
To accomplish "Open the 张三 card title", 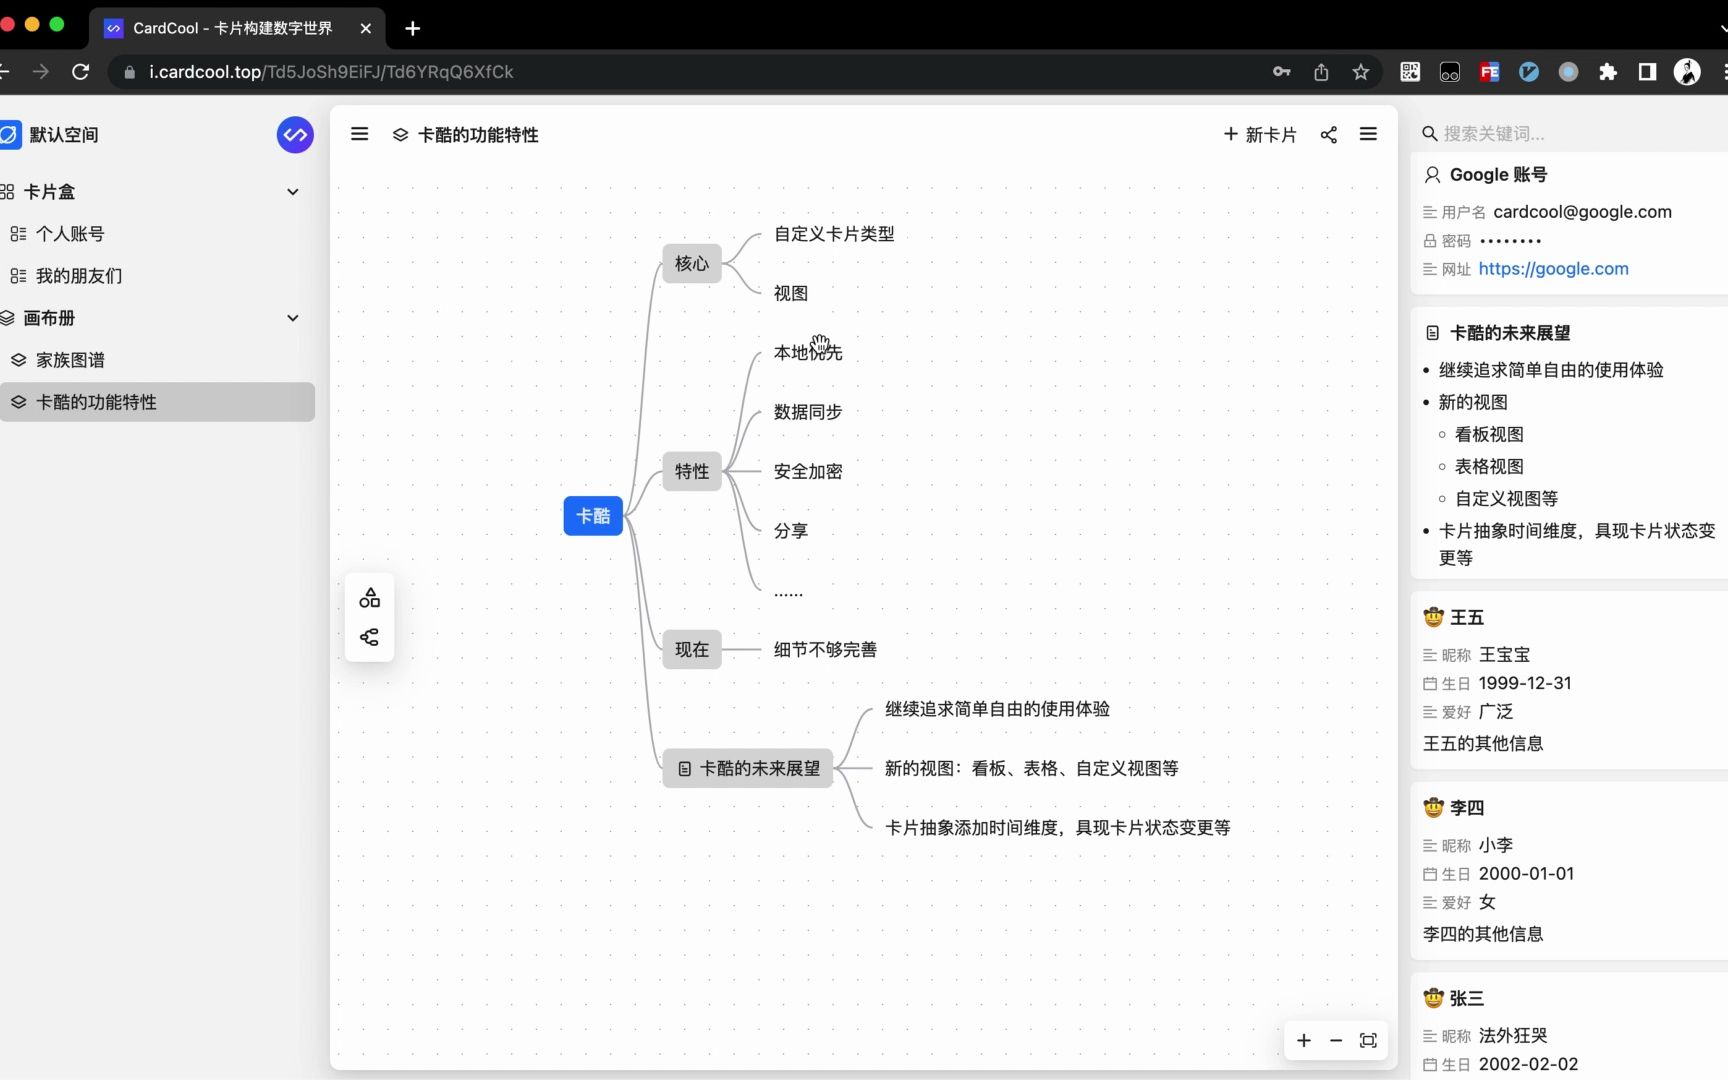I will (1467, 998).
